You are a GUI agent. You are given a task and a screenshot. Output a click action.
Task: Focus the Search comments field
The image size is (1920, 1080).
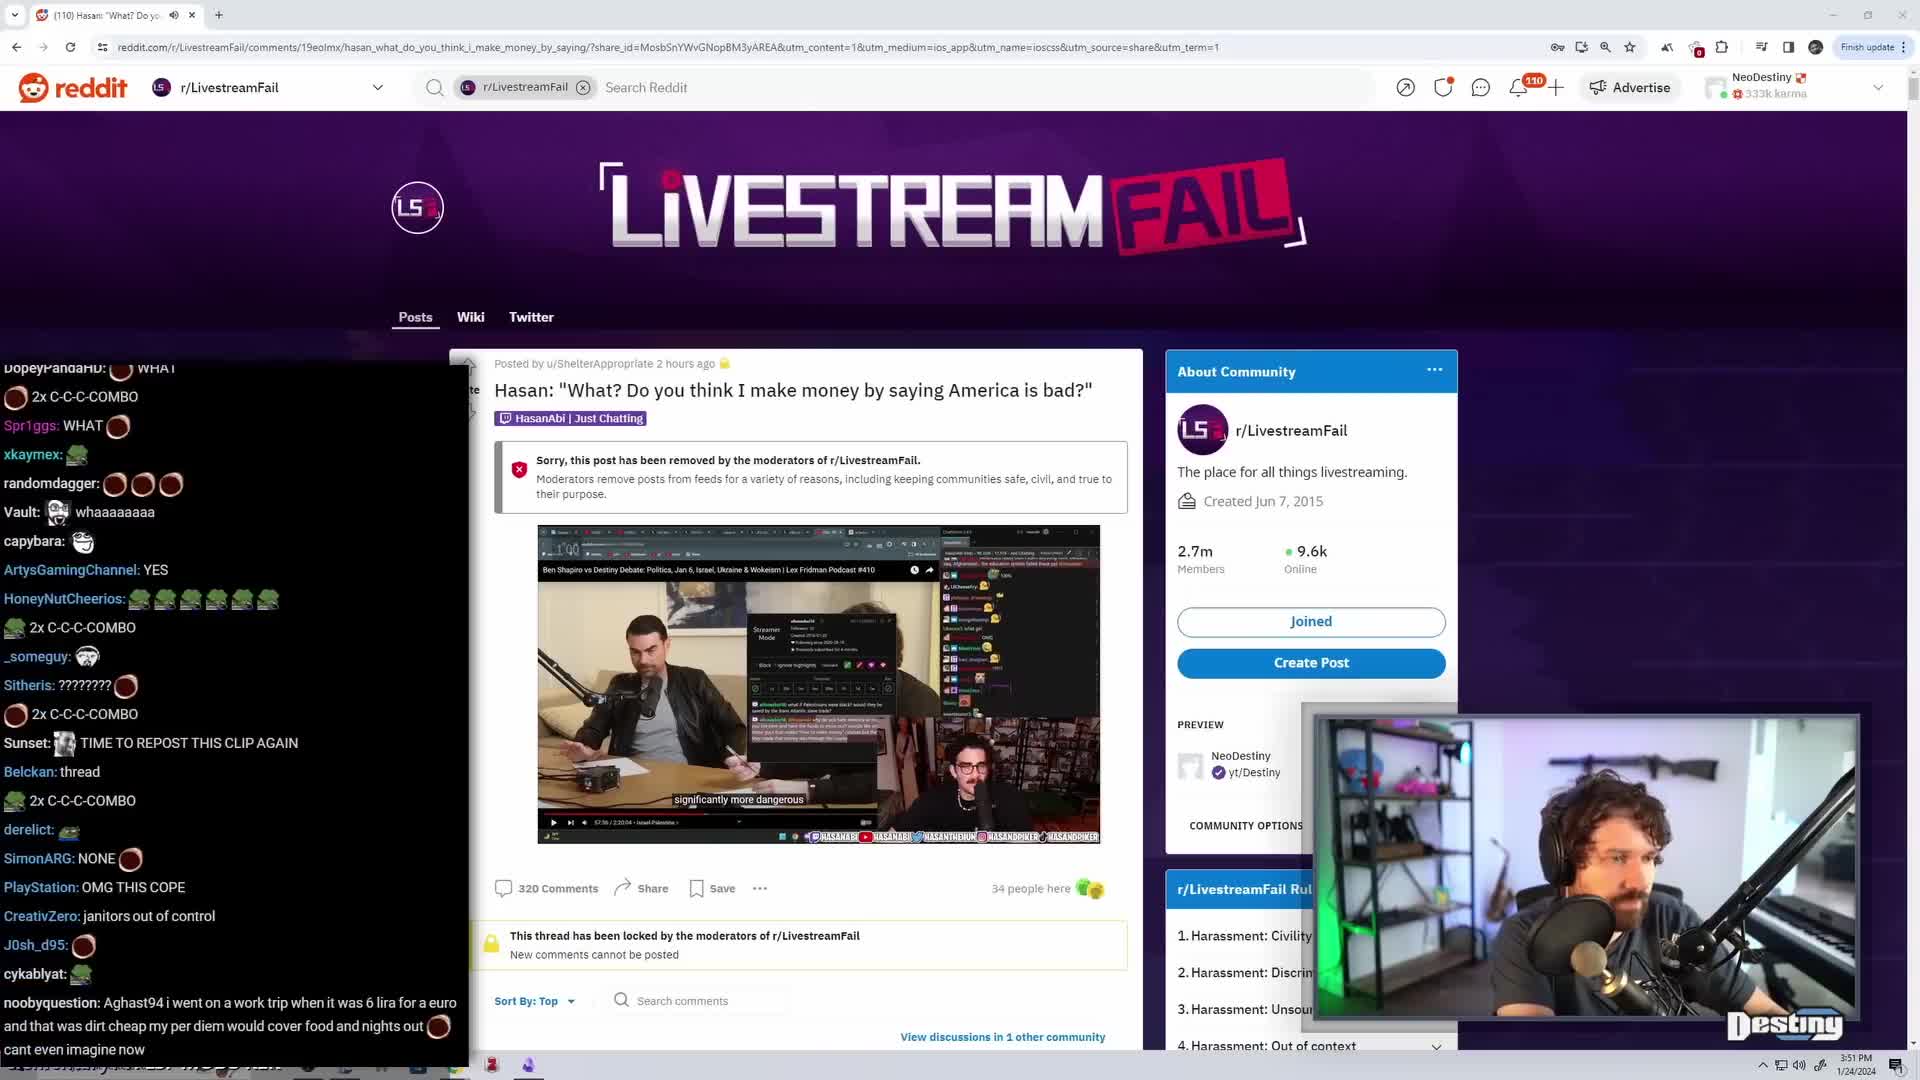tap(700, 1001)
